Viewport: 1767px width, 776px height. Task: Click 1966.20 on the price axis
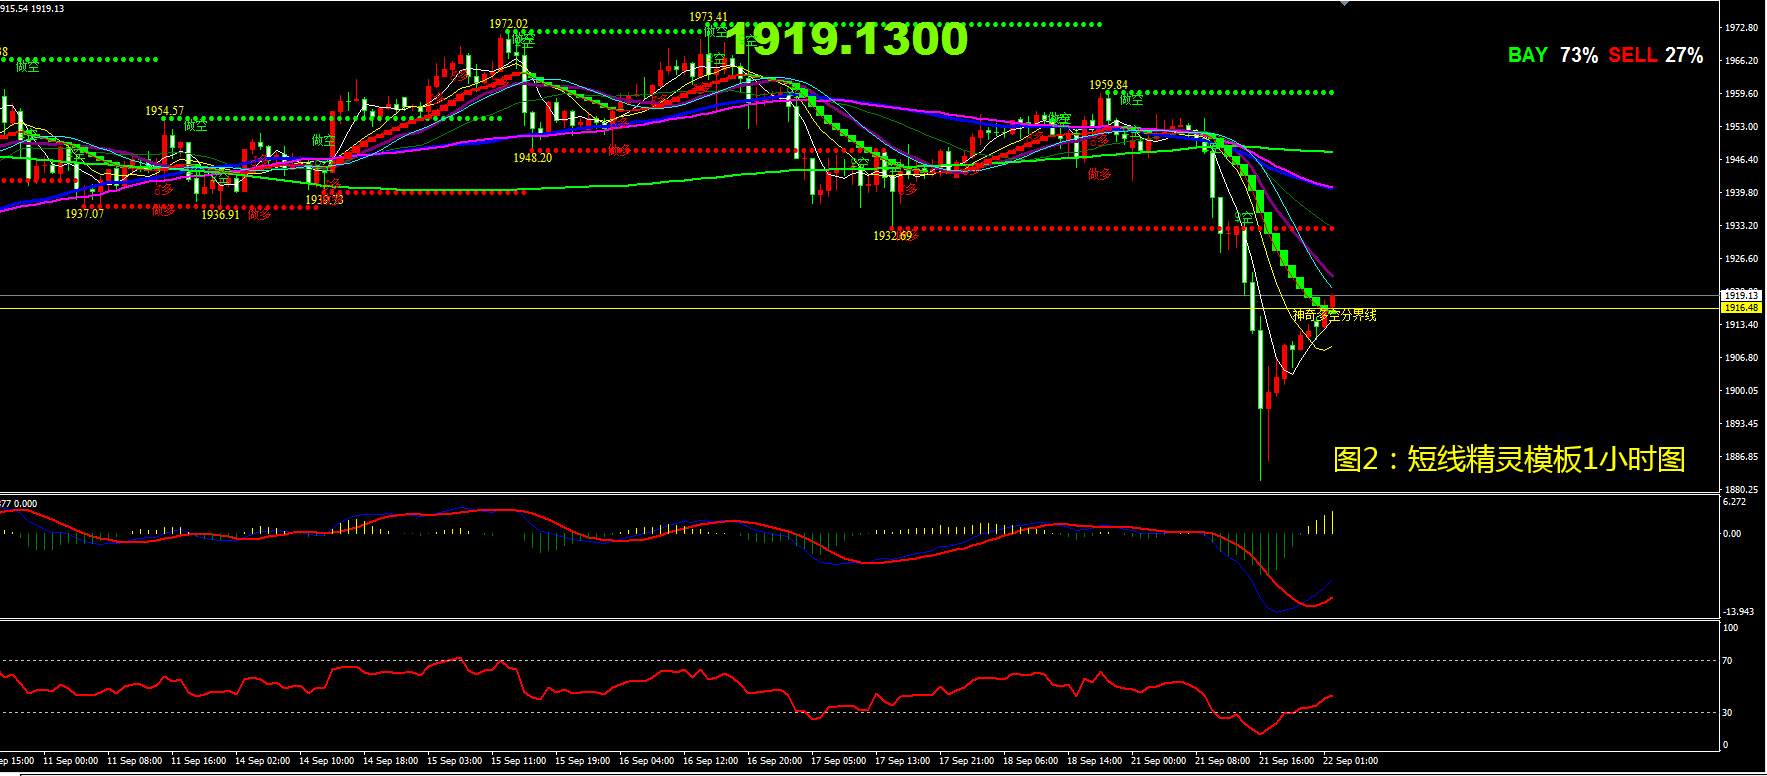(x=1742, y=61)
